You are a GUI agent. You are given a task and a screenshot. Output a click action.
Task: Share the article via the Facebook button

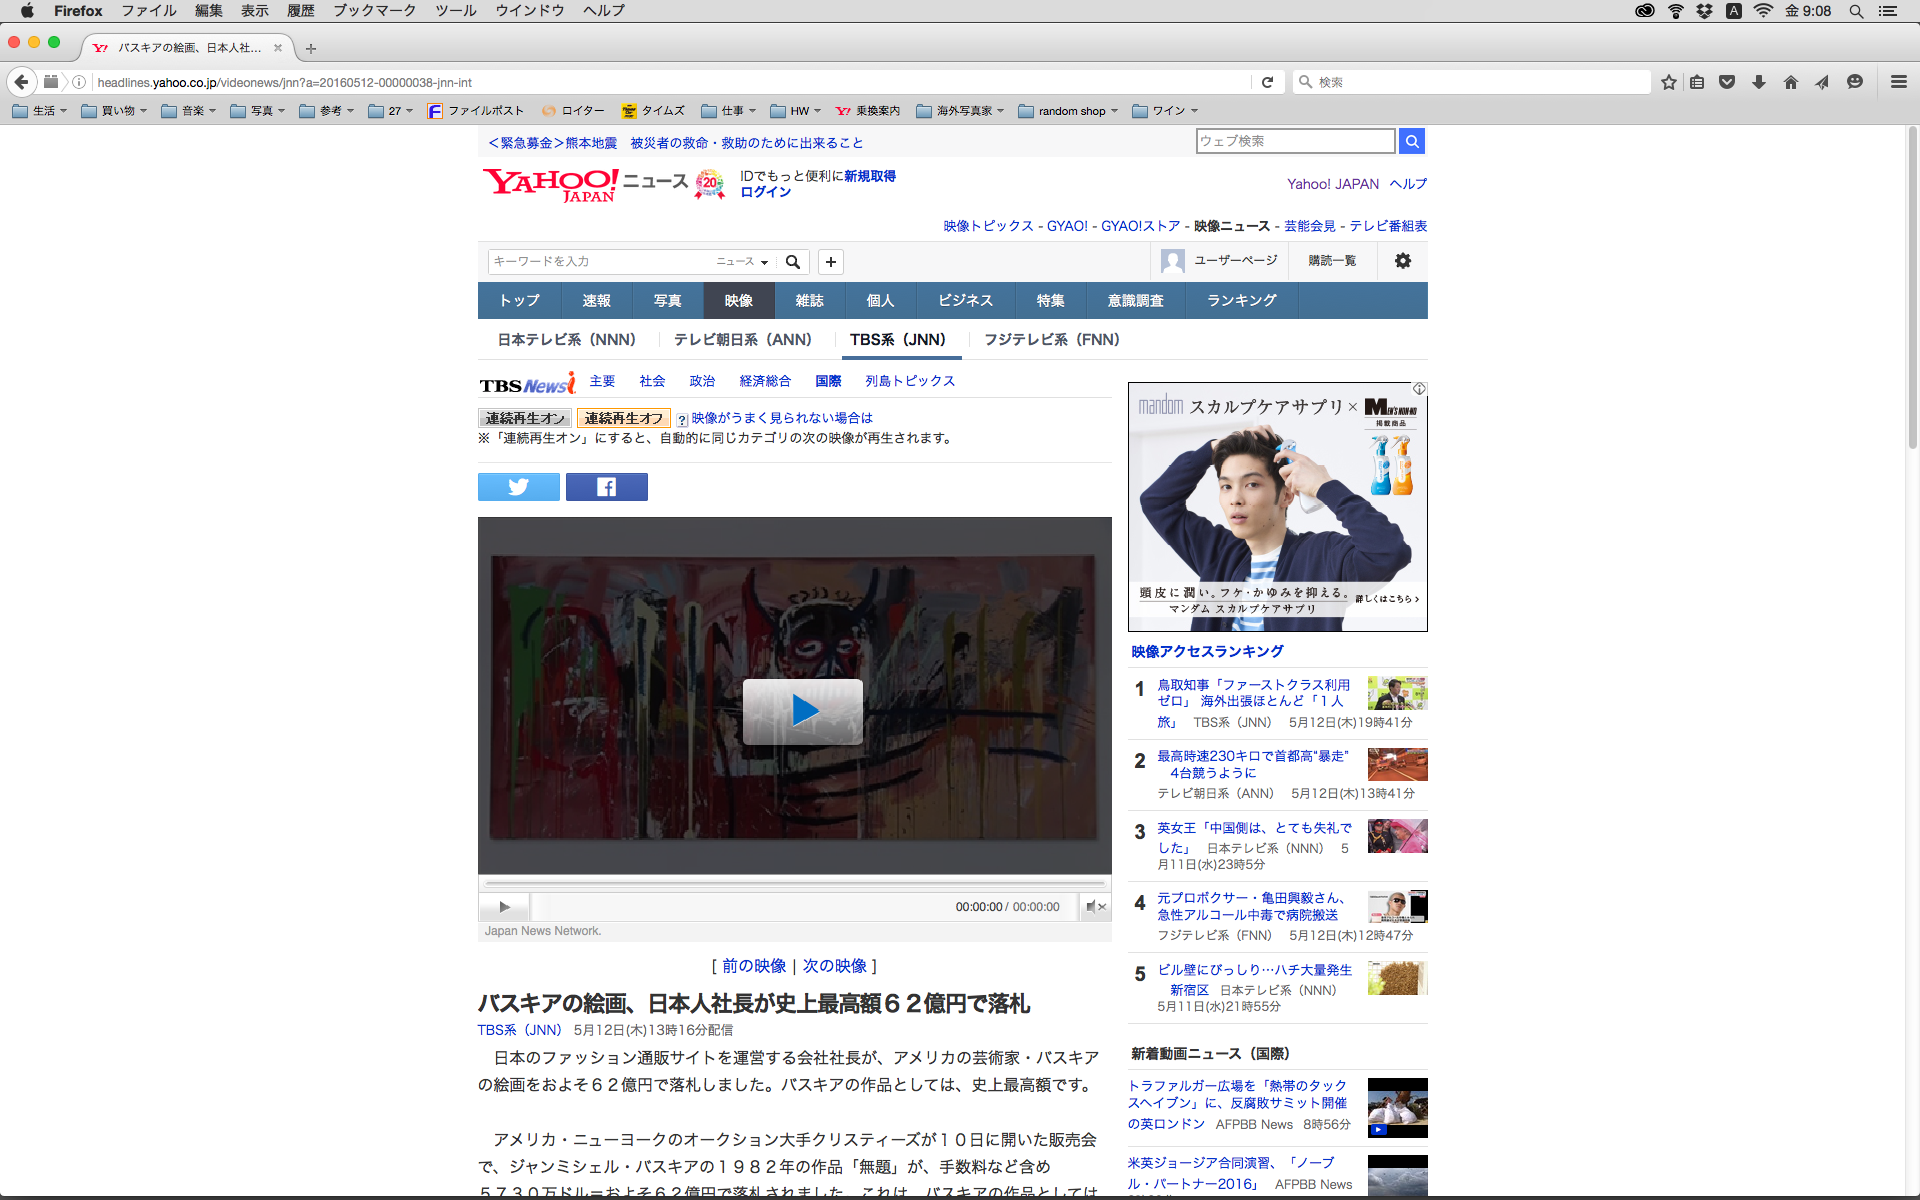[606, 487]
